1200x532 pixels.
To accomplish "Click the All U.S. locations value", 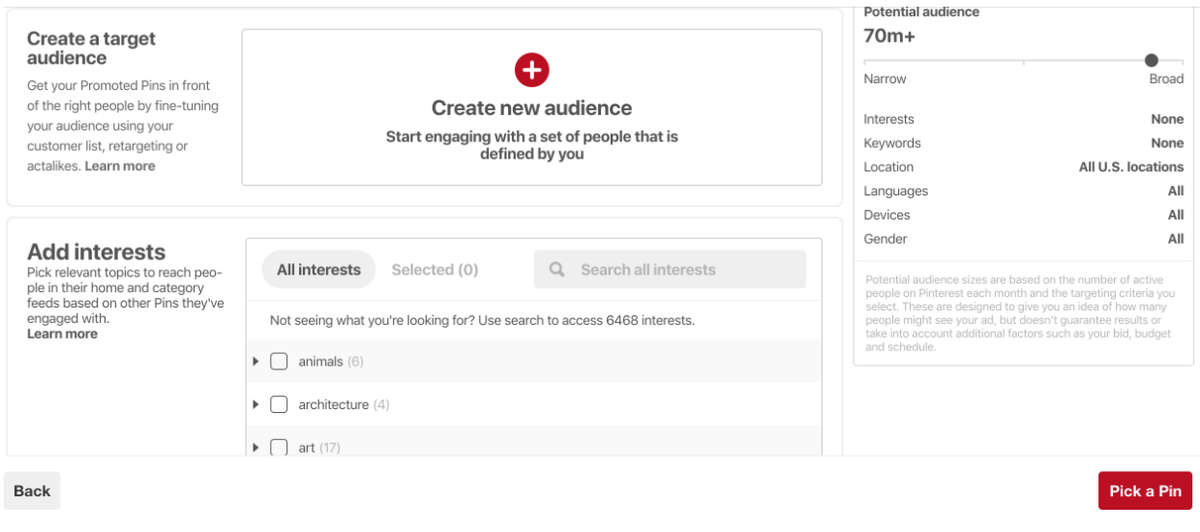I will tap(1131, 167).
